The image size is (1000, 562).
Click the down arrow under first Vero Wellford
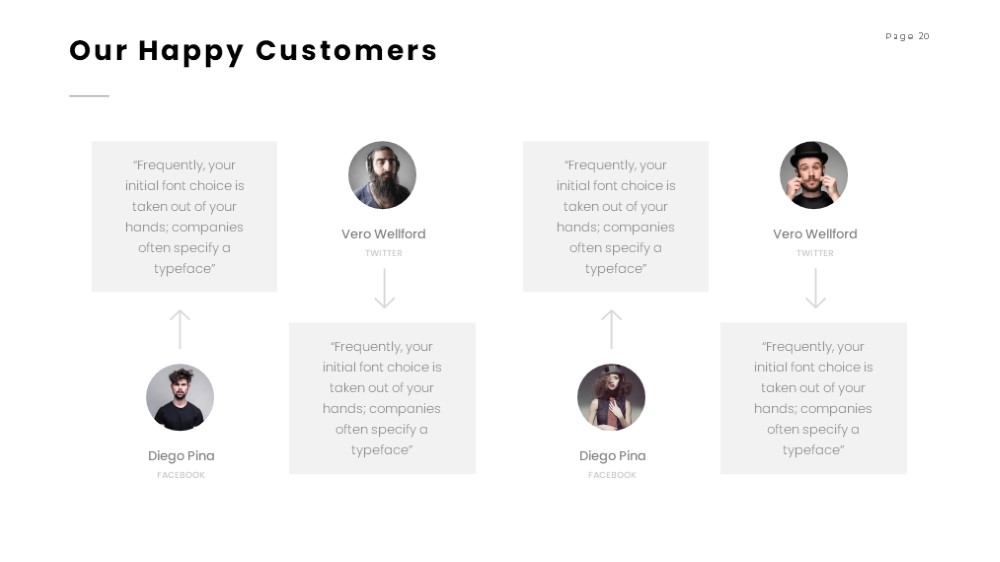pos(384,288)
